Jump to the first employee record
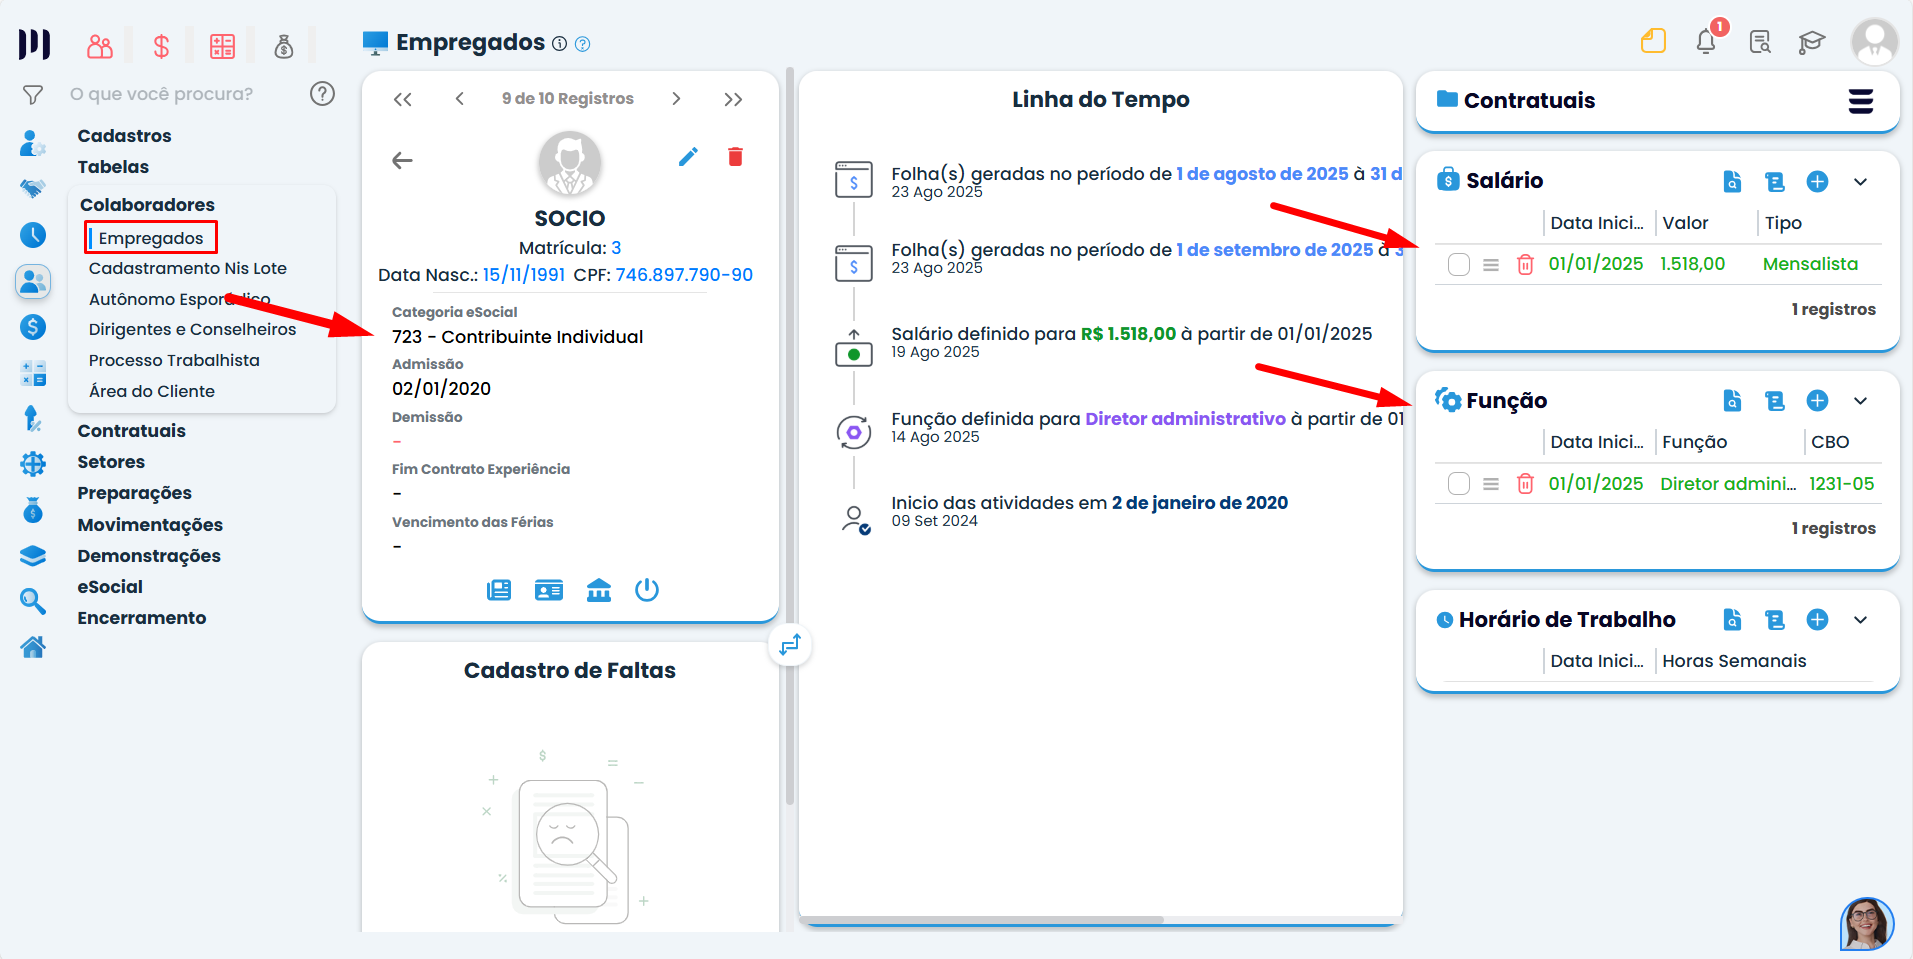 pyautogui.click(x=402, y=99)
